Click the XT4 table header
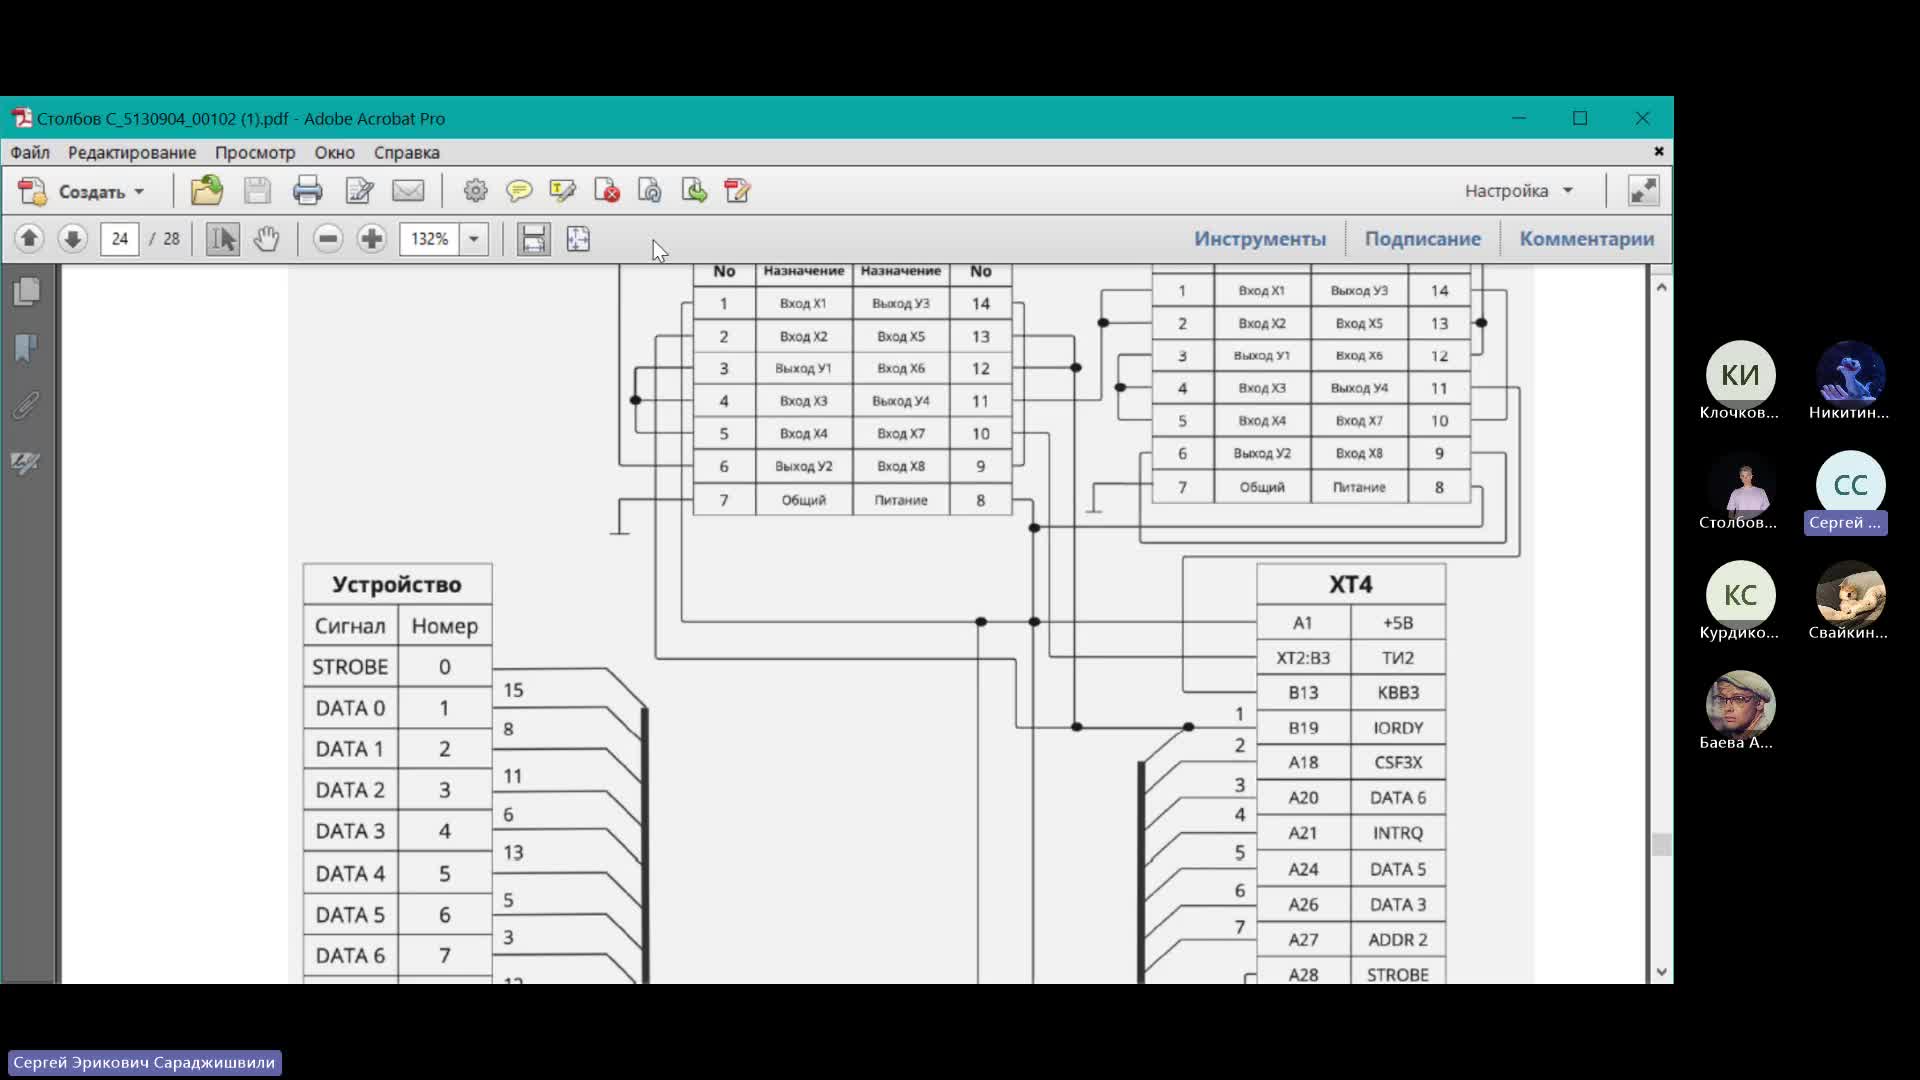 [x=1351, y=585]
